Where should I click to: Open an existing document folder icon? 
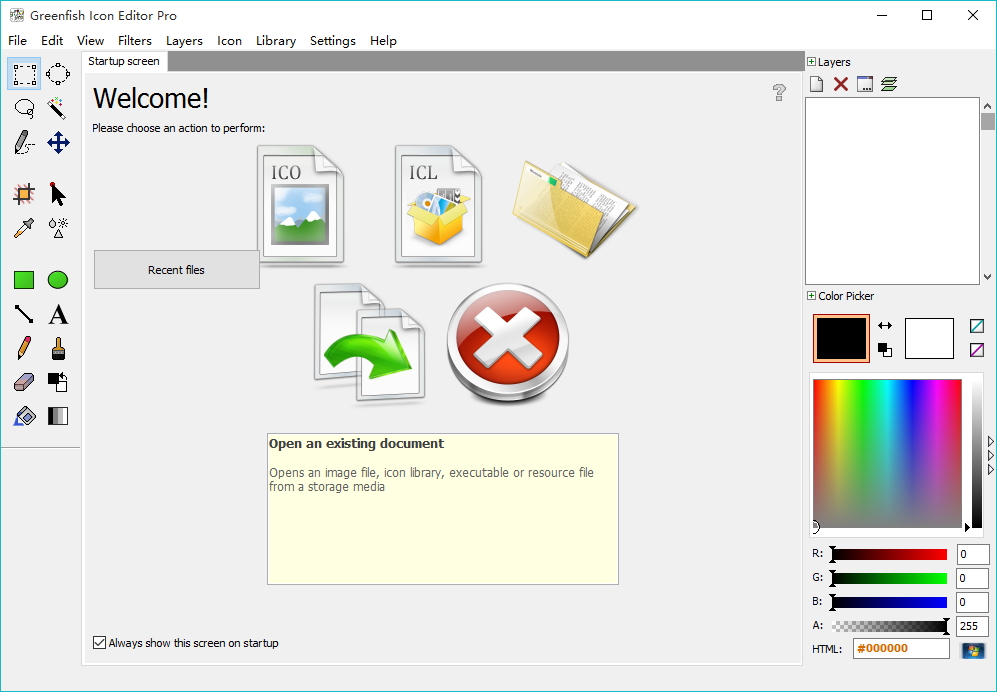point(574,208)
